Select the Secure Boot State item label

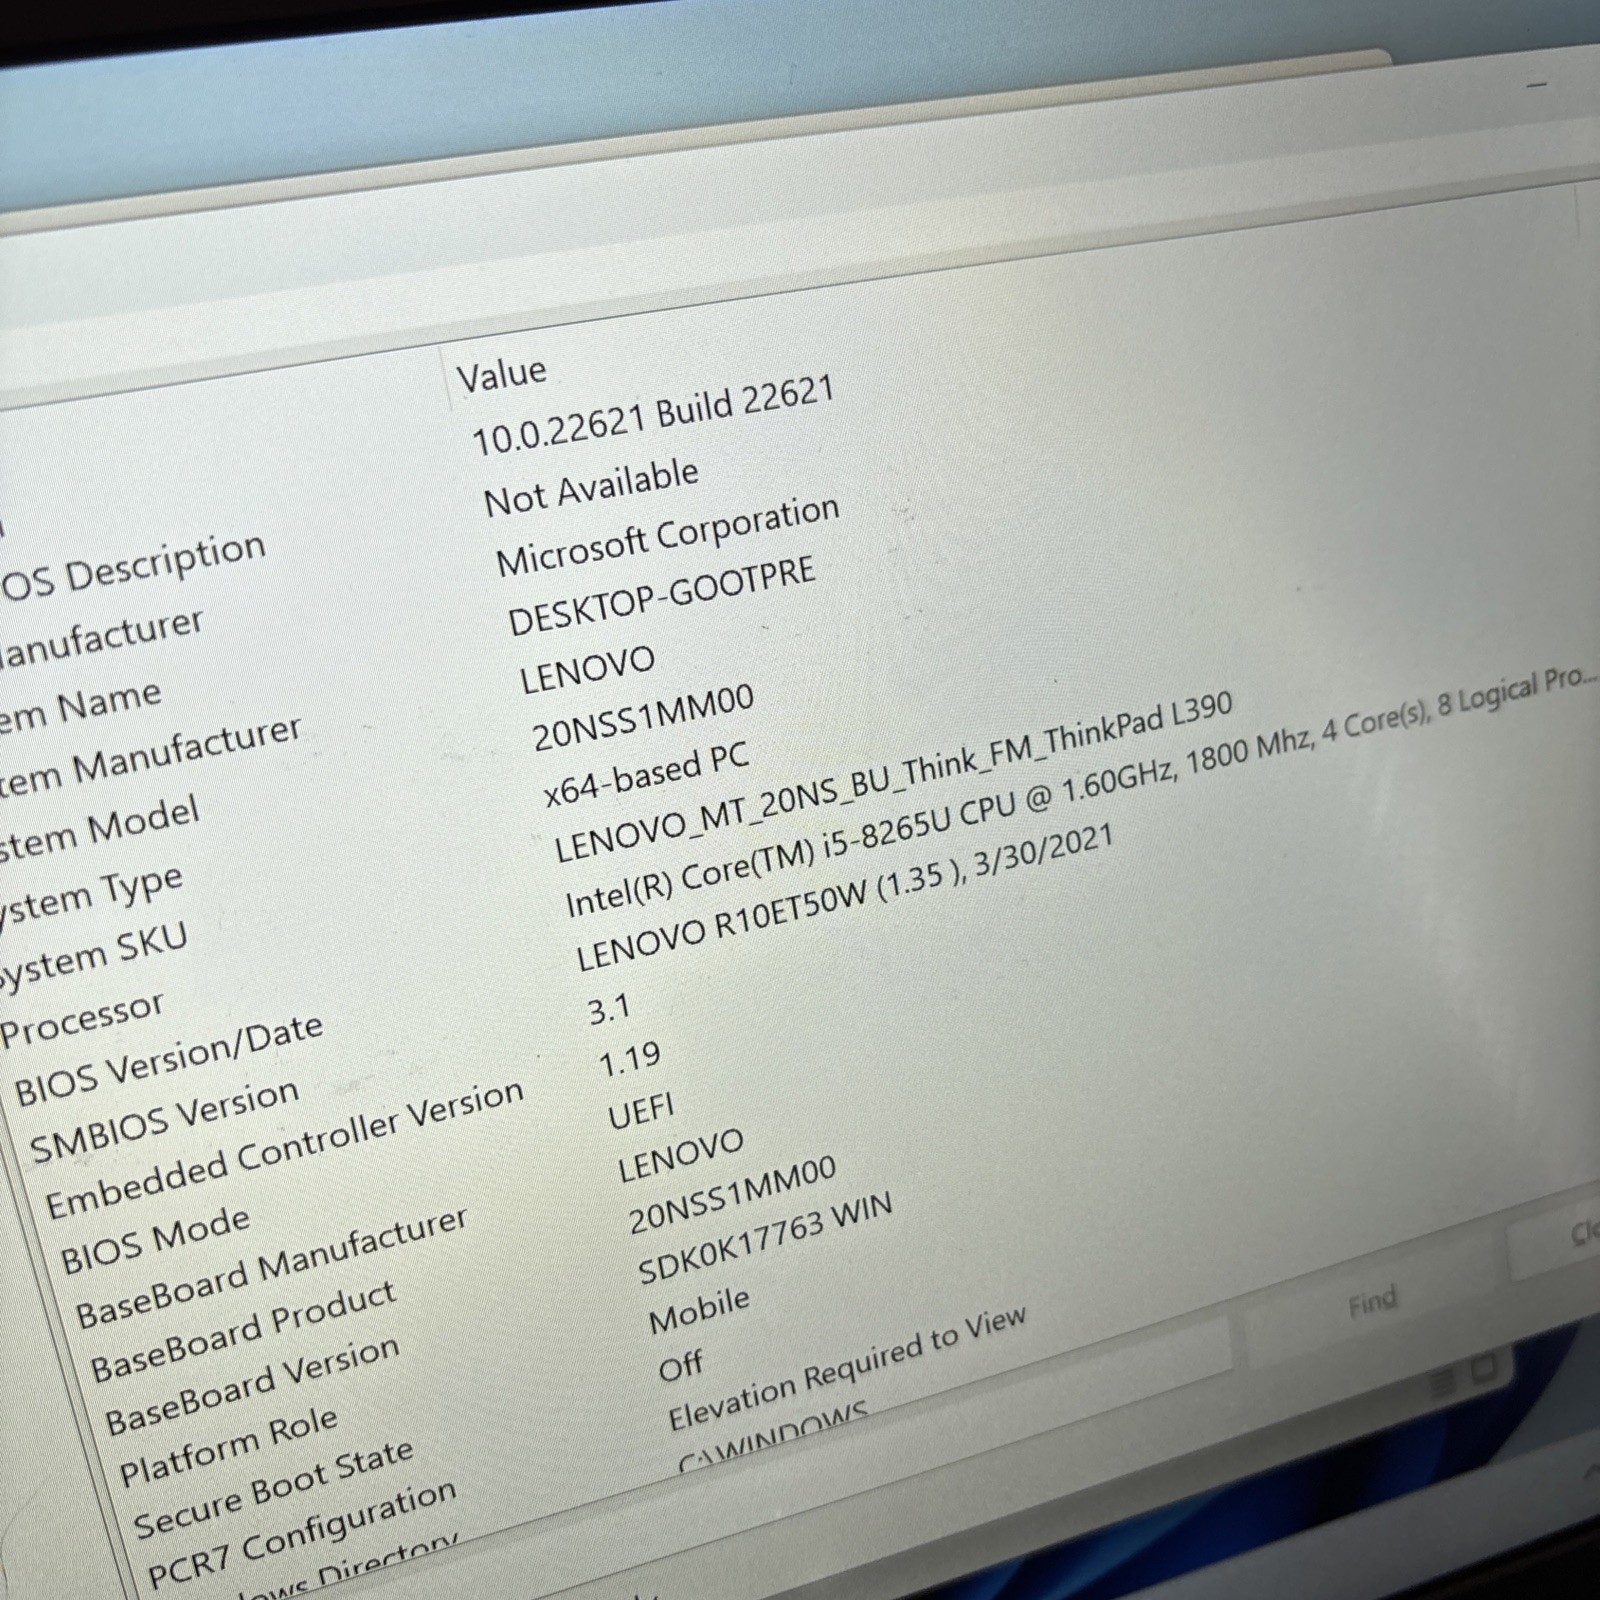click(273, 1490)
